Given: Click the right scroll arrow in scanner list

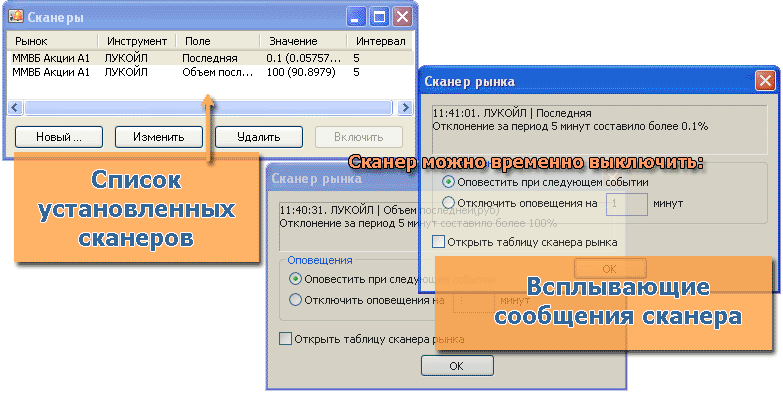Looking at the screenshot, I should pyautogui.click(x=405, y=107).
